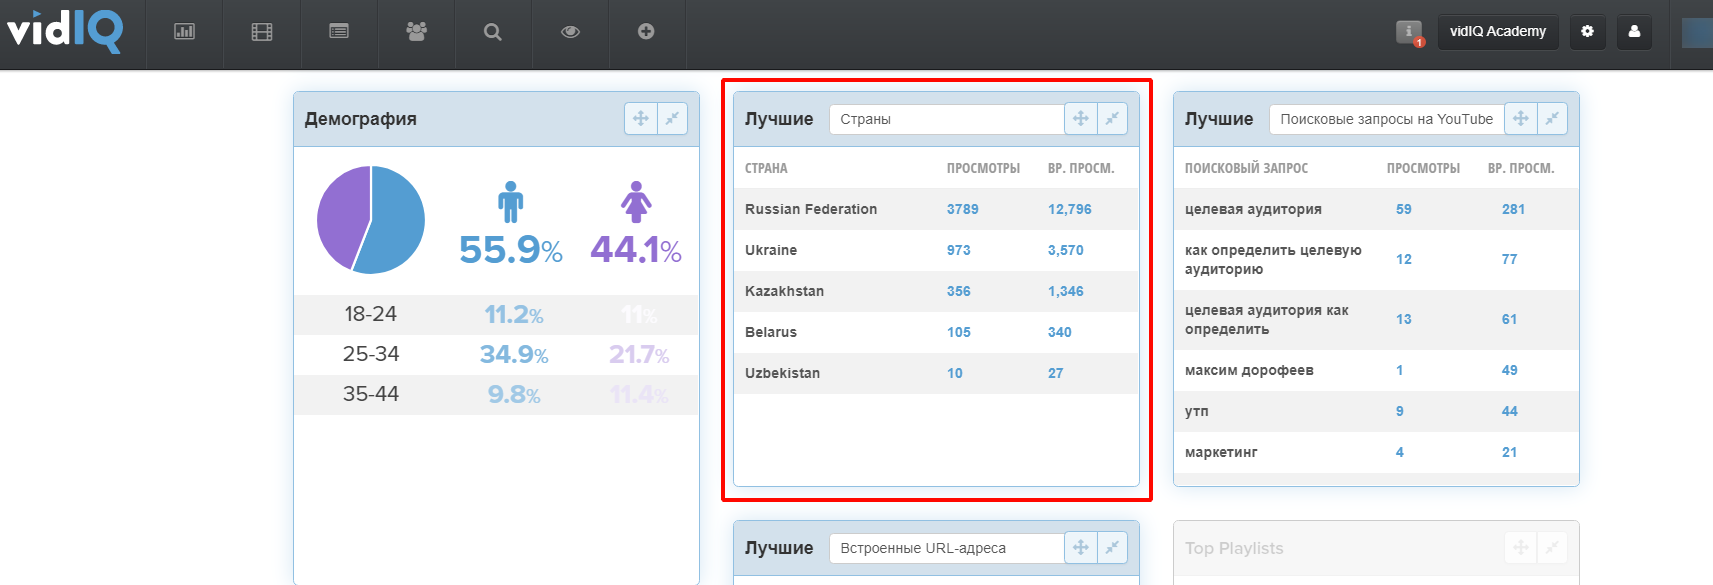Click views 59 for целевая аудитория

point(1404,209)
